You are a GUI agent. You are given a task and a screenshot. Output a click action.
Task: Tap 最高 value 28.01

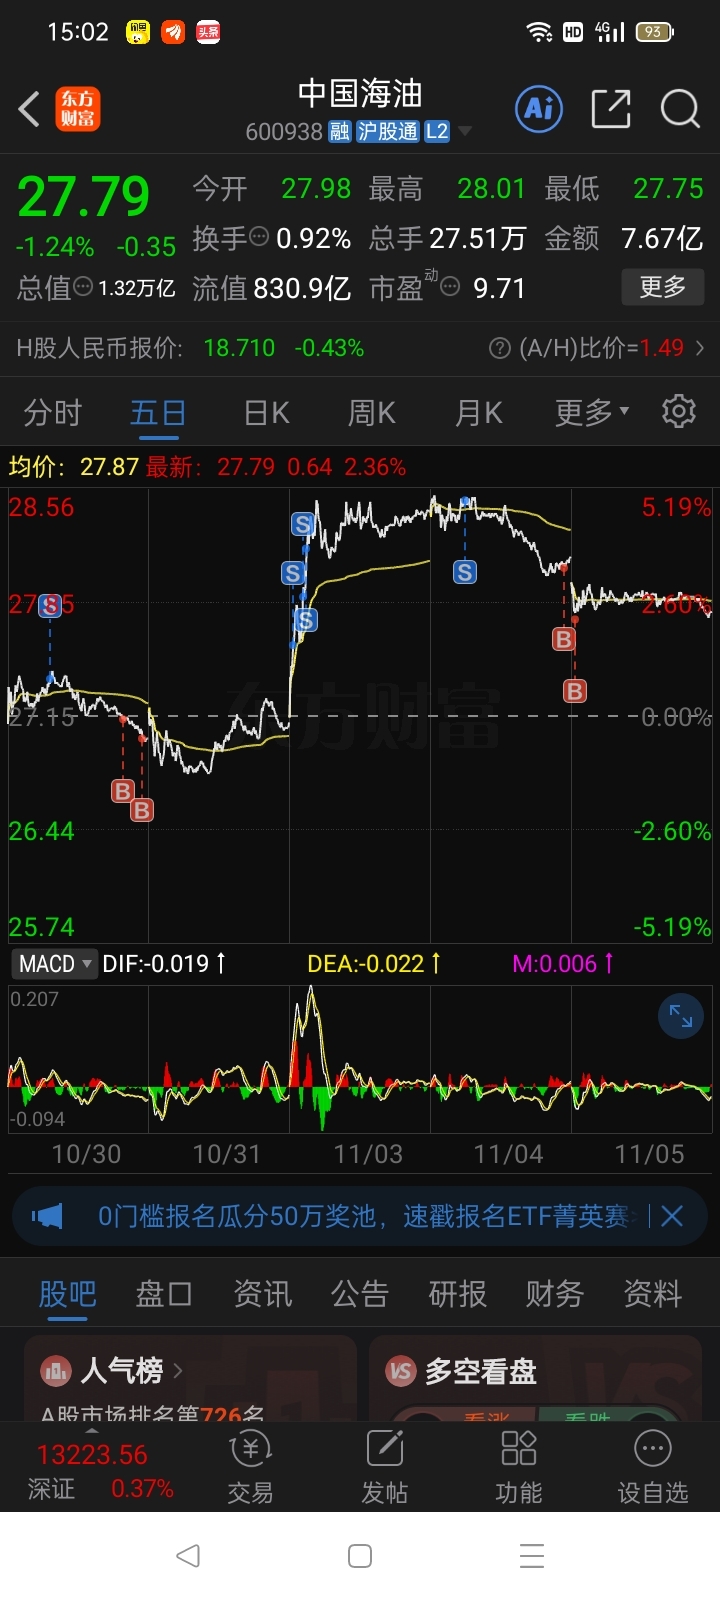pos(491,189)
